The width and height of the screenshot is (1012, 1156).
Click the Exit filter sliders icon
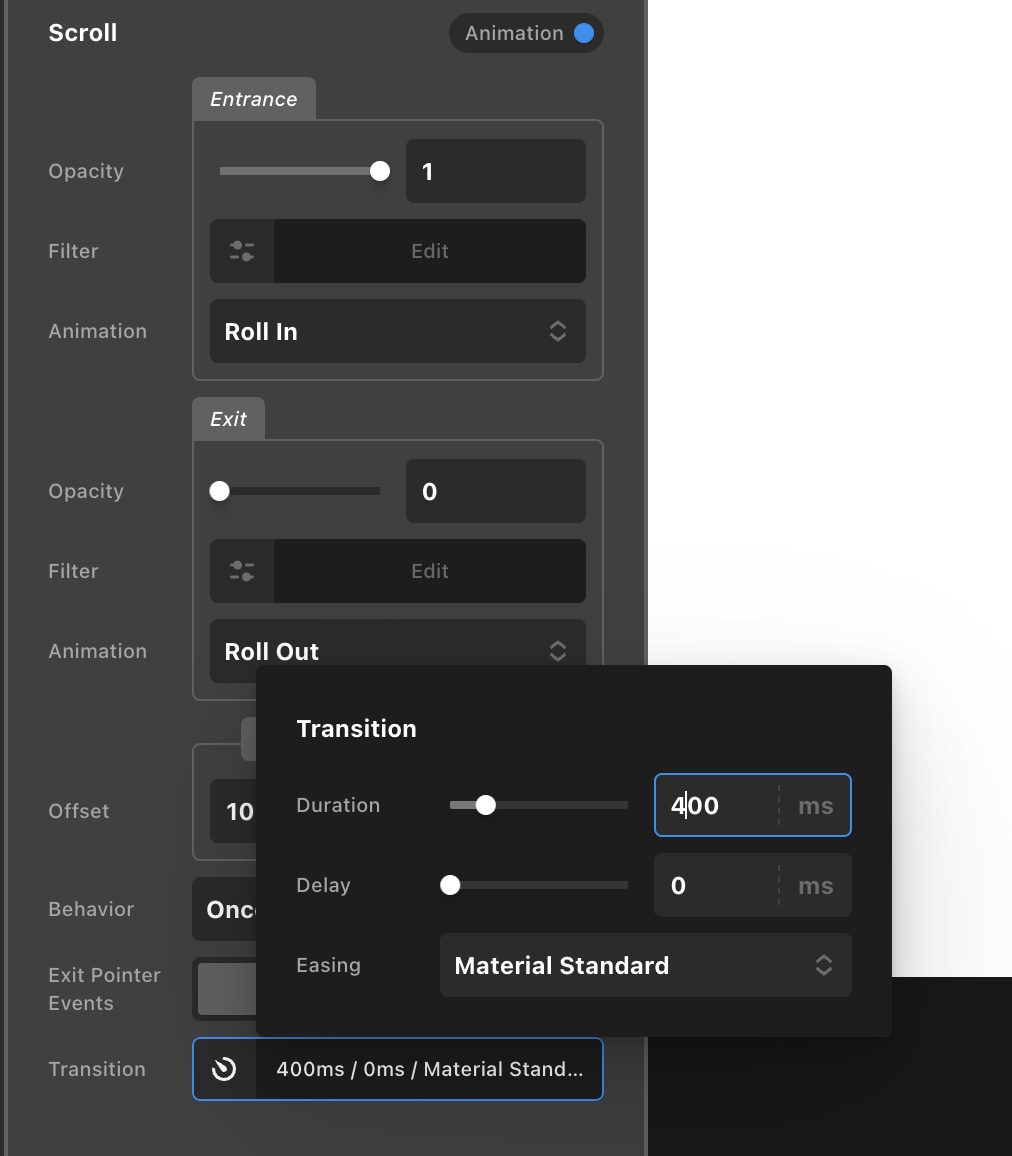click(242, 571)
